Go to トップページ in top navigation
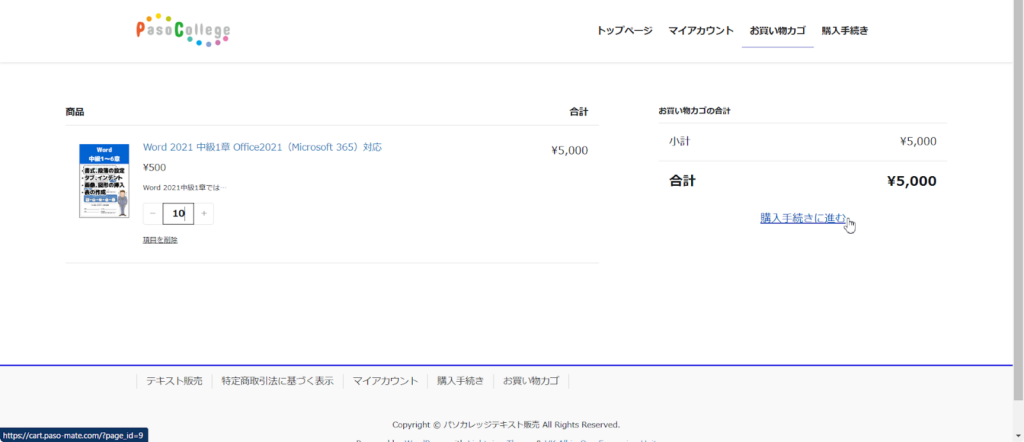Viewport: 1024px width, 442px height. (624, 31)
